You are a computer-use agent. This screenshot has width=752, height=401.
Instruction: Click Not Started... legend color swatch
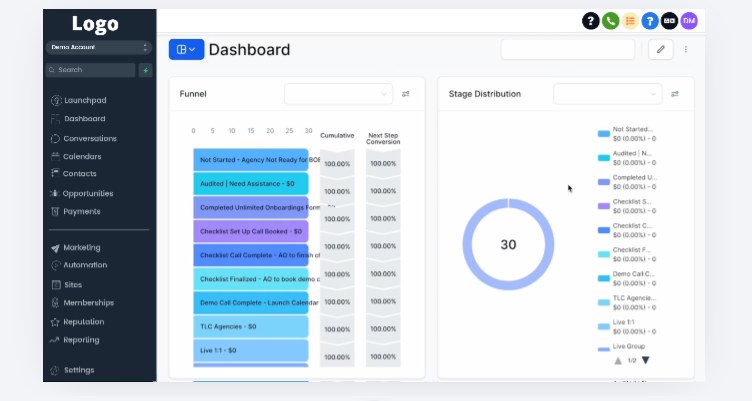[604, 134]
